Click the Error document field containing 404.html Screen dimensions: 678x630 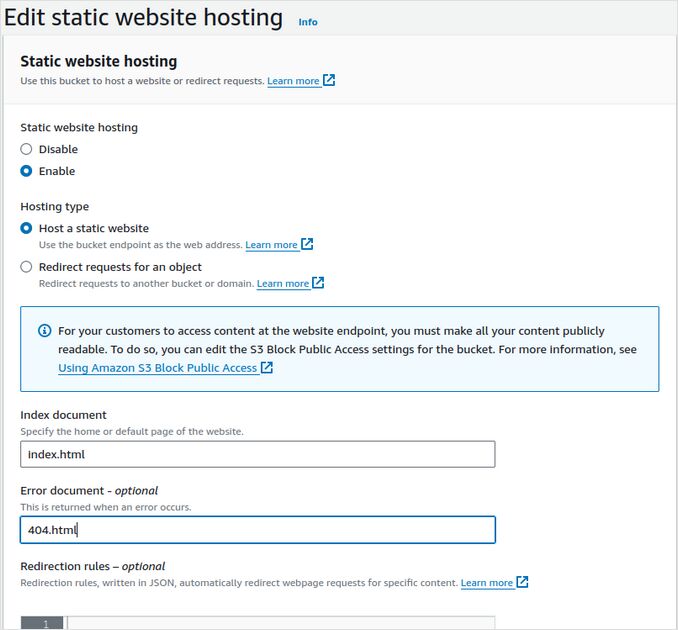click(x=258, y=530)
